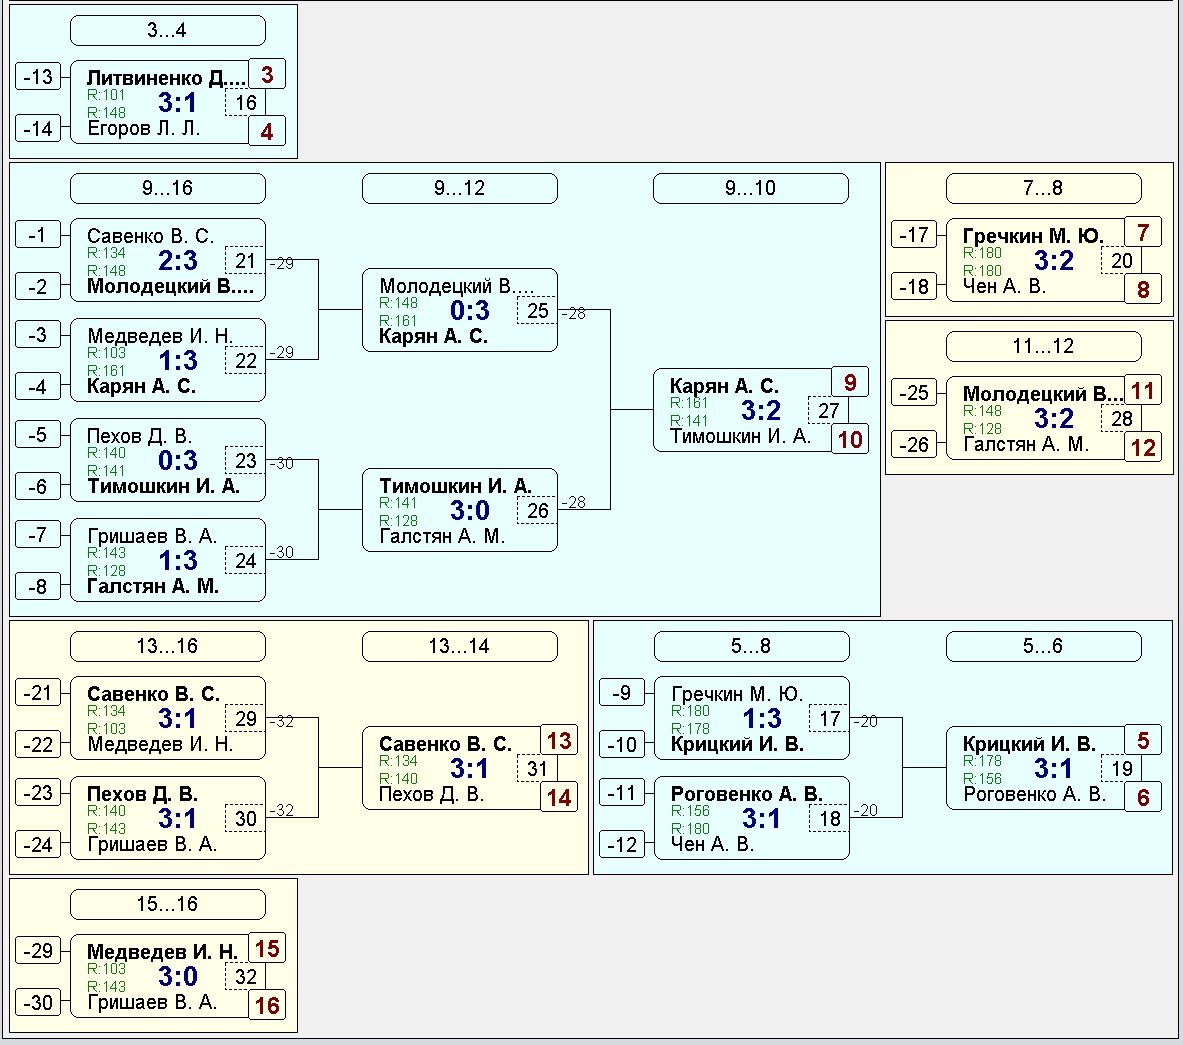Select the 9...10 round header
1183x1045 pixels.
click(x=751, y=188)
